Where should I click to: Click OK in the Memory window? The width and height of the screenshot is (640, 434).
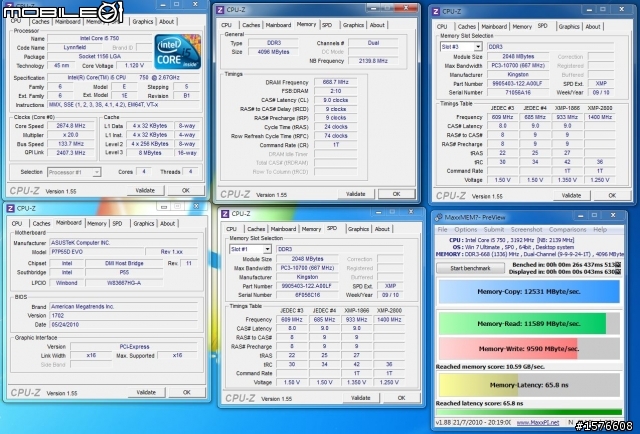point(396,194)
